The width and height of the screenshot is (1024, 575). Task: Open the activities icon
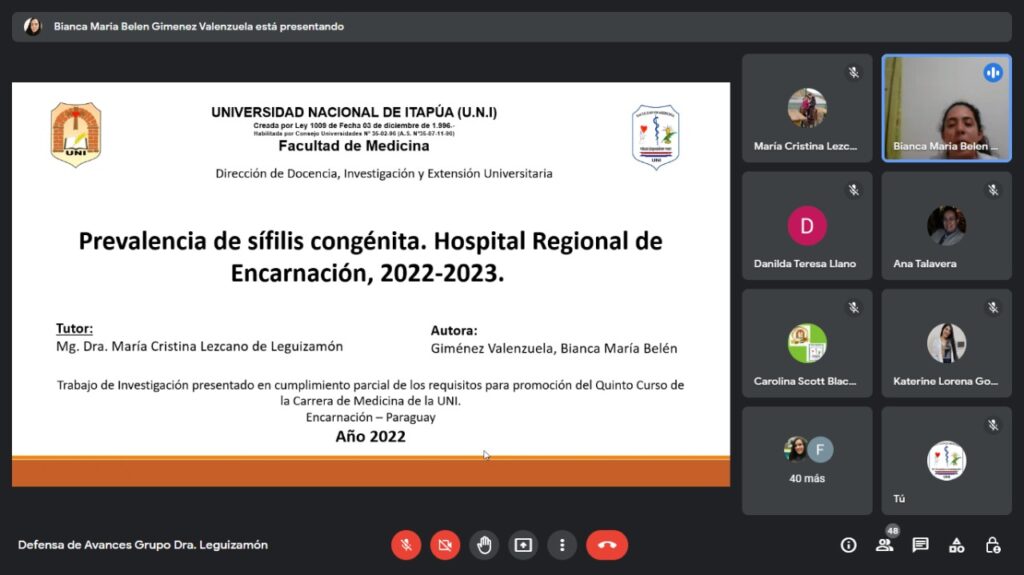956,545
